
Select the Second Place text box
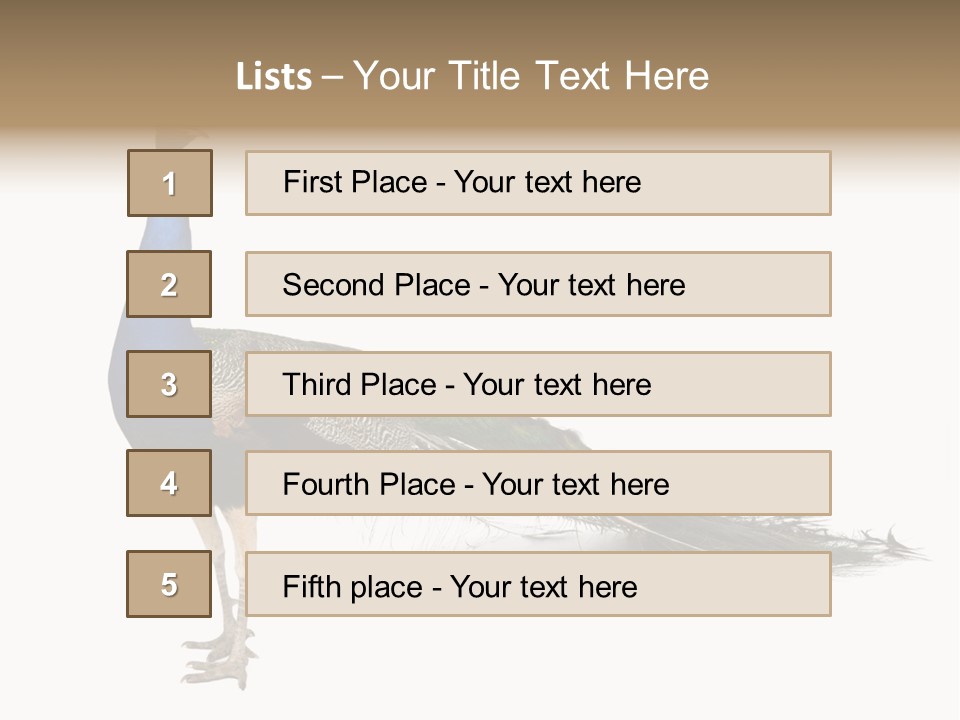click(x=538, y=284)
